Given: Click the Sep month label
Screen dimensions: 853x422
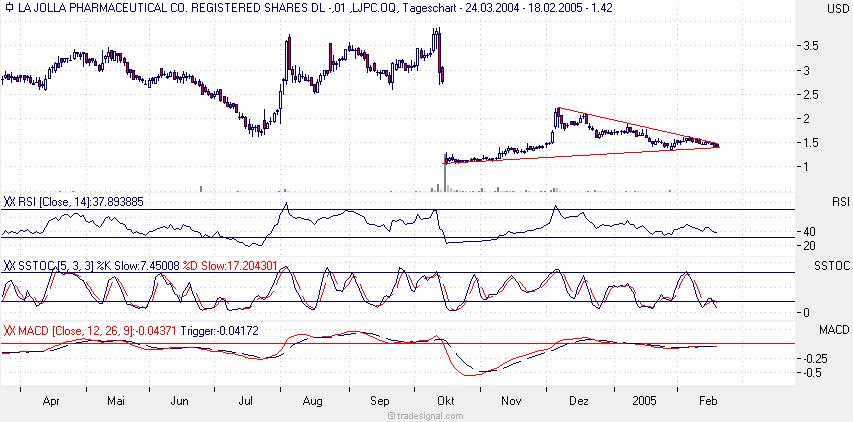Looking at the screenshot, I should click(380, 401).
